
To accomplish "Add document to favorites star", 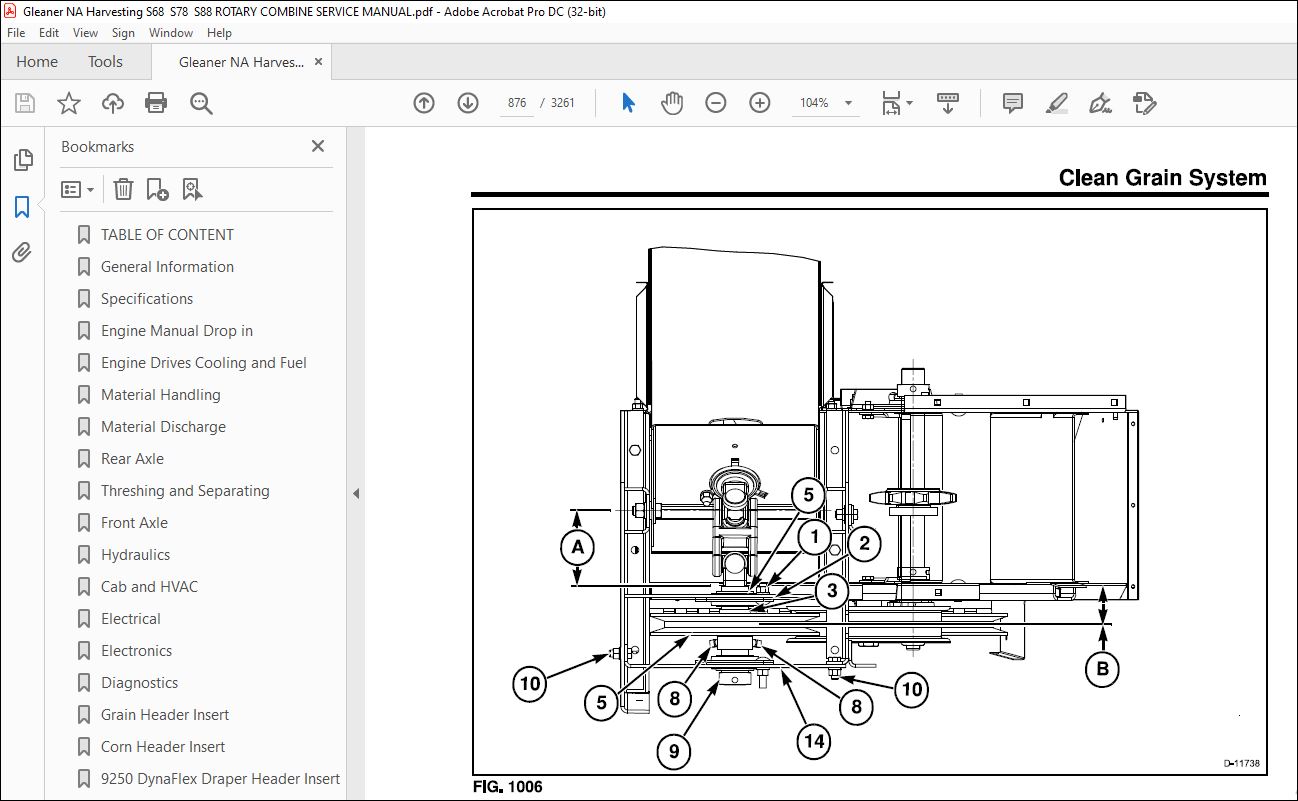I will pos(69,103).
